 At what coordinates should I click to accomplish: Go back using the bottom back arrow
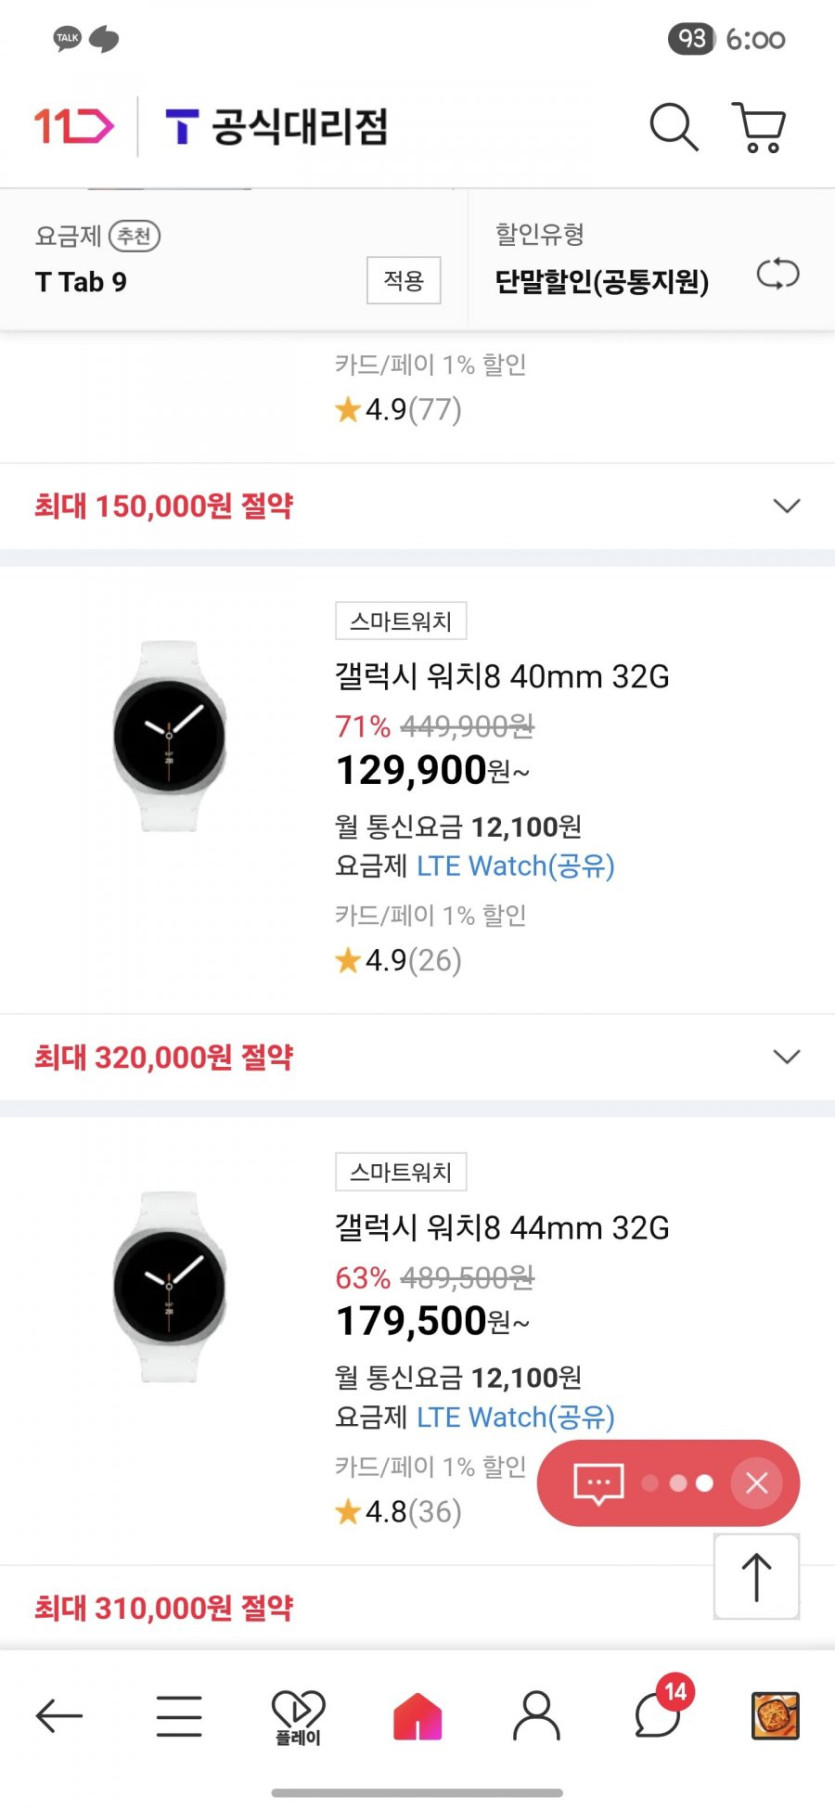59,1716
